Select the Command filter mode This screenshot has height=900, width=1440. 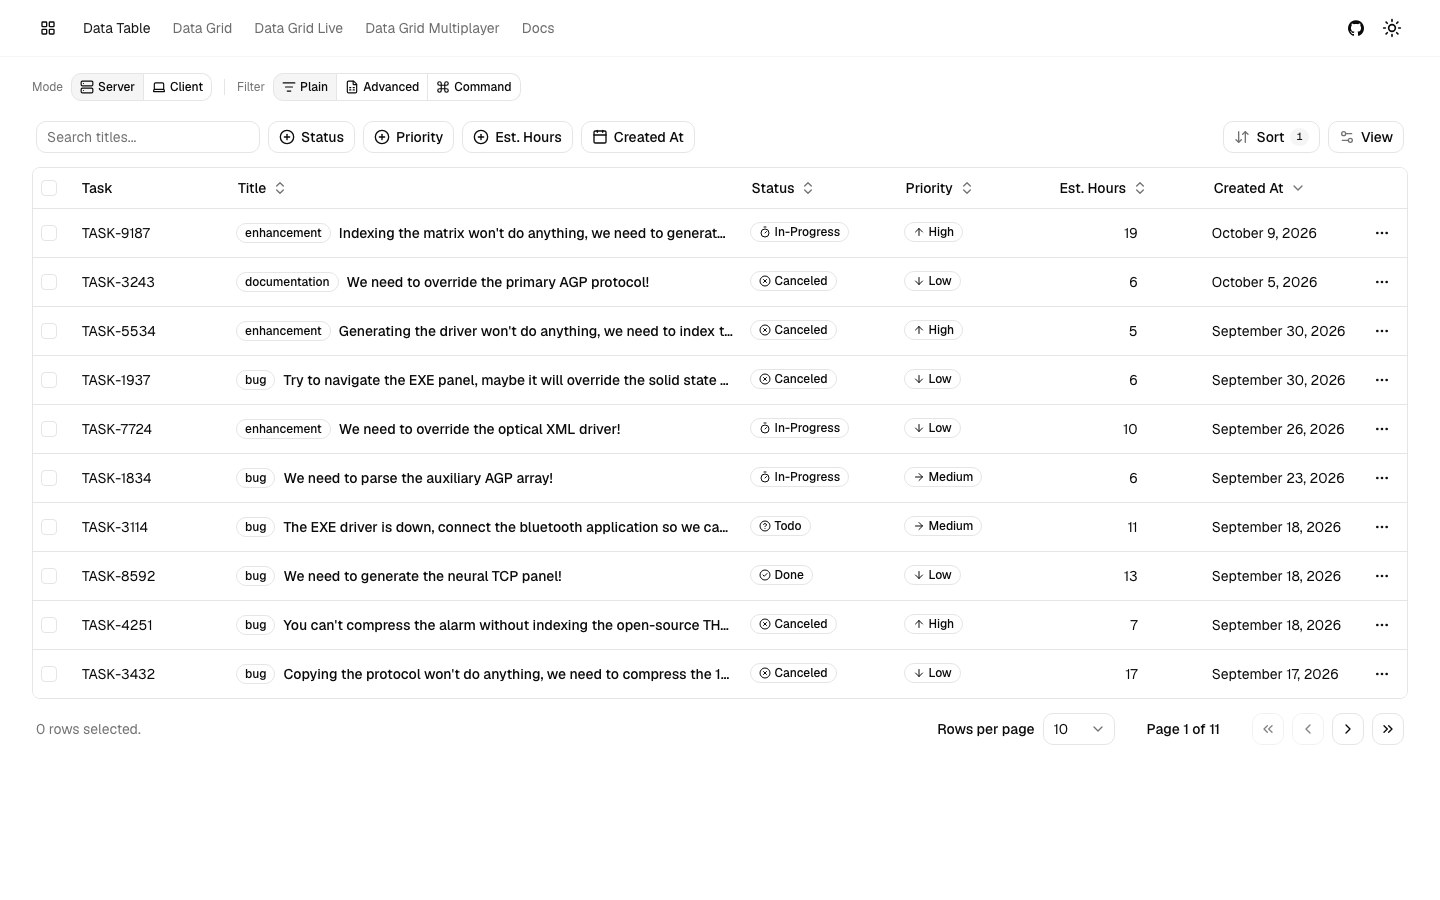pos(474,87)
